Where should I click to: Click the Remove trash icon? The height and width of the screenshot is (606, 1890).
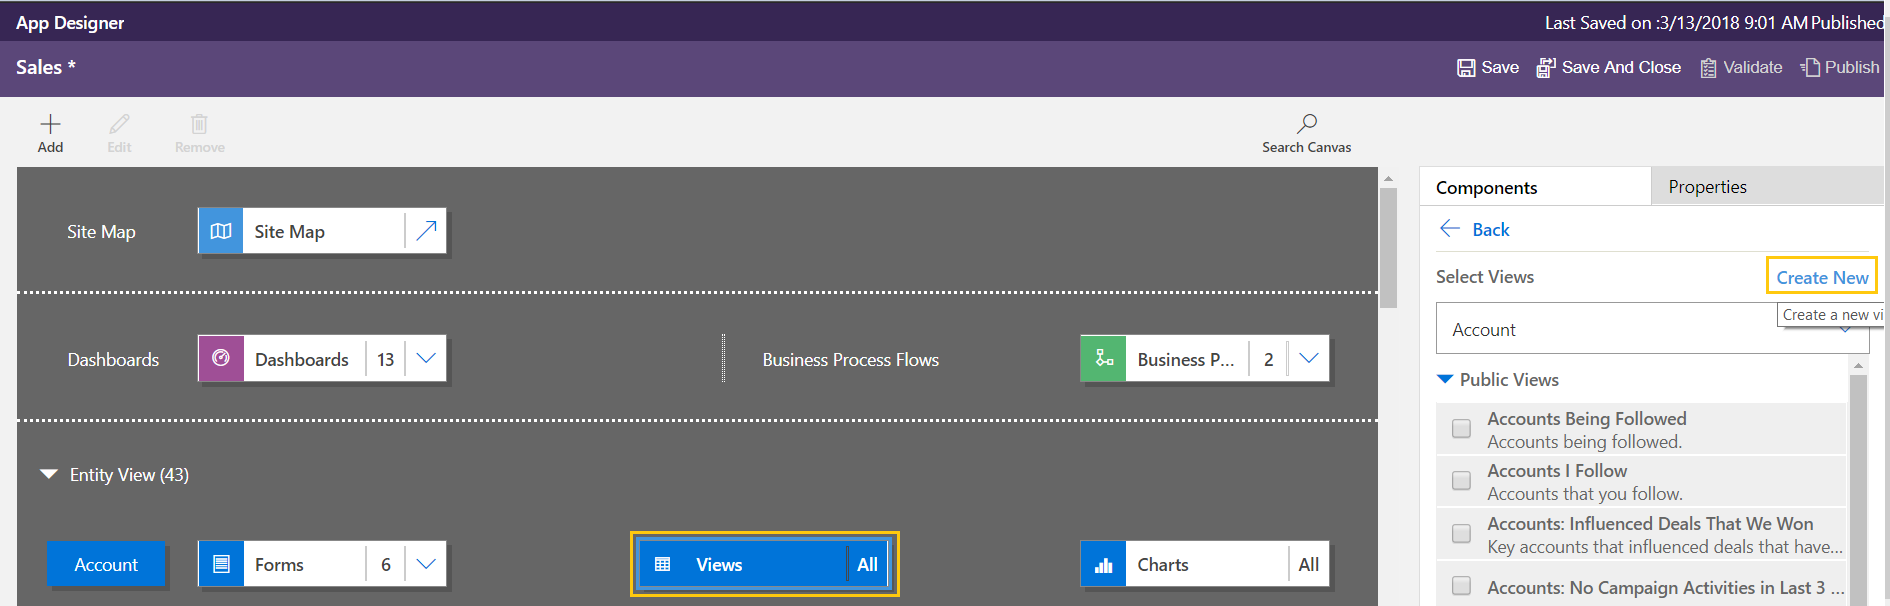(x=199, y=124)
